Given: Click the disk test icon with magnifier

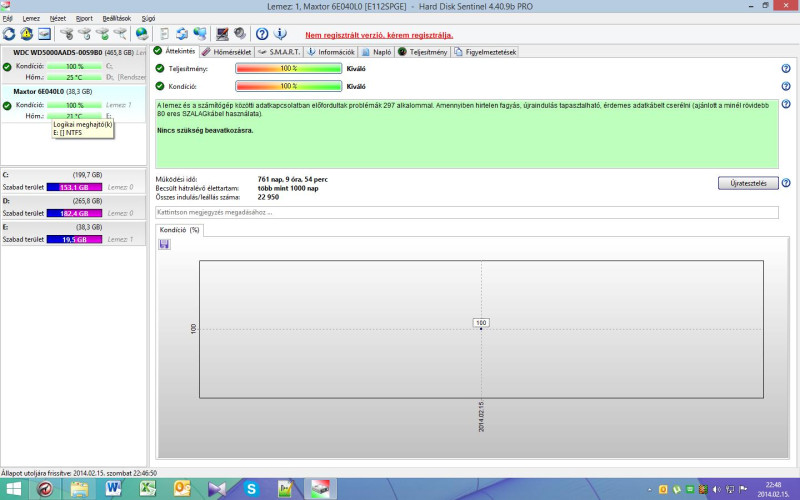Looking at the screenshot, I should click(x=120, y=34).
